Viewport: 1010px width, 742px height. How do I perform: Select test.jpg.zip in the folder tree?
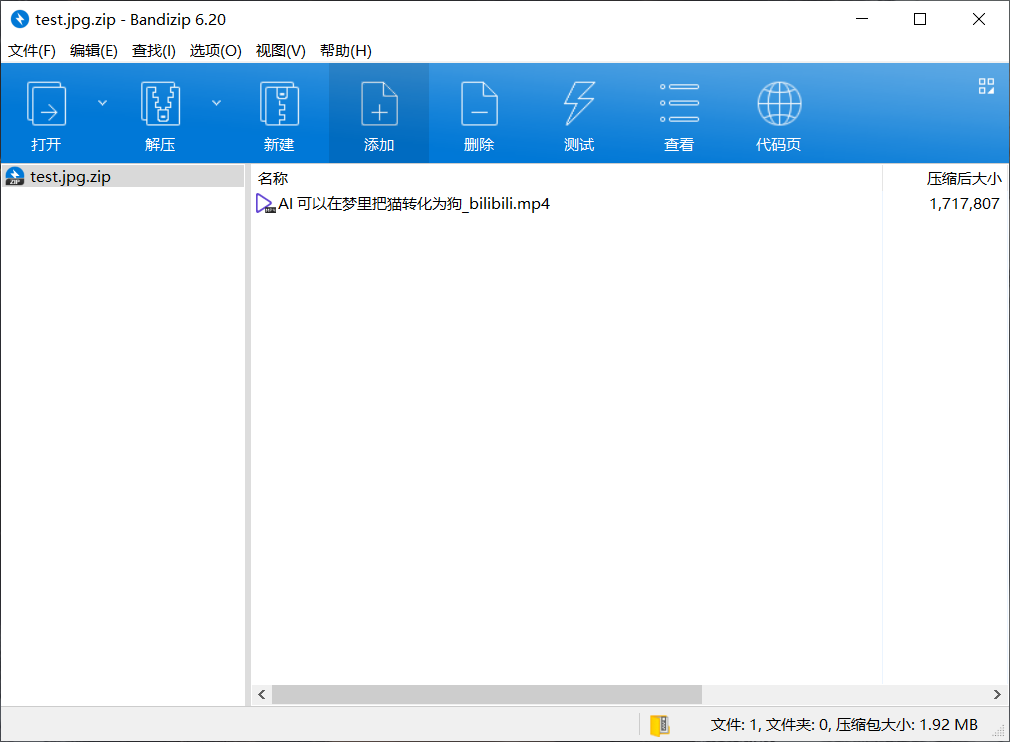(122, 176)
